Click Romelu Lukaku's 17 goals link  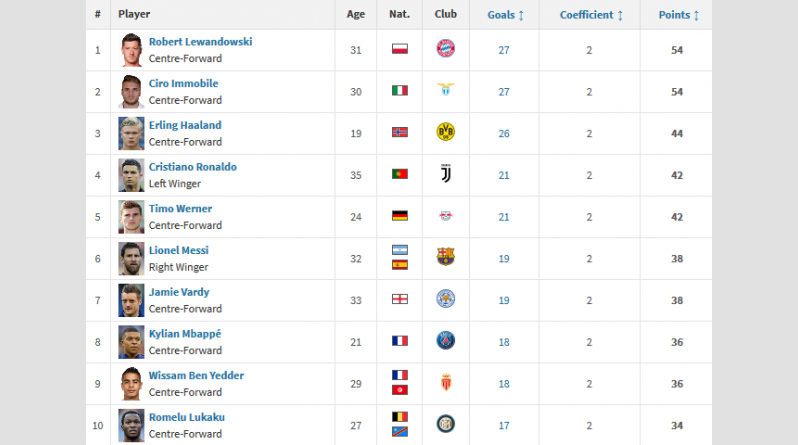(504, 426)
